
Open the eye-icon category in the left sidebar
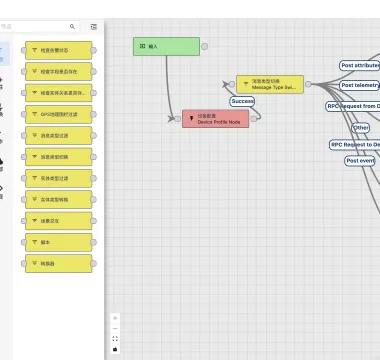[1, 188]
